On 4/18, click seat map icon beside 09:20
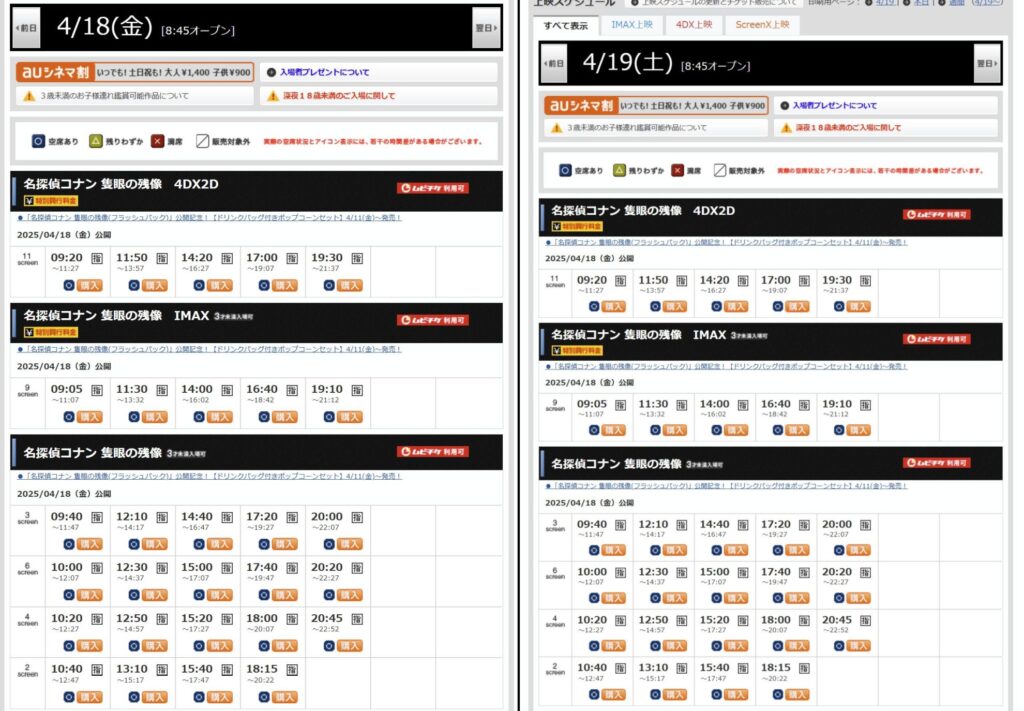The height and width of the screenshot is (711, 1024). 97,259
